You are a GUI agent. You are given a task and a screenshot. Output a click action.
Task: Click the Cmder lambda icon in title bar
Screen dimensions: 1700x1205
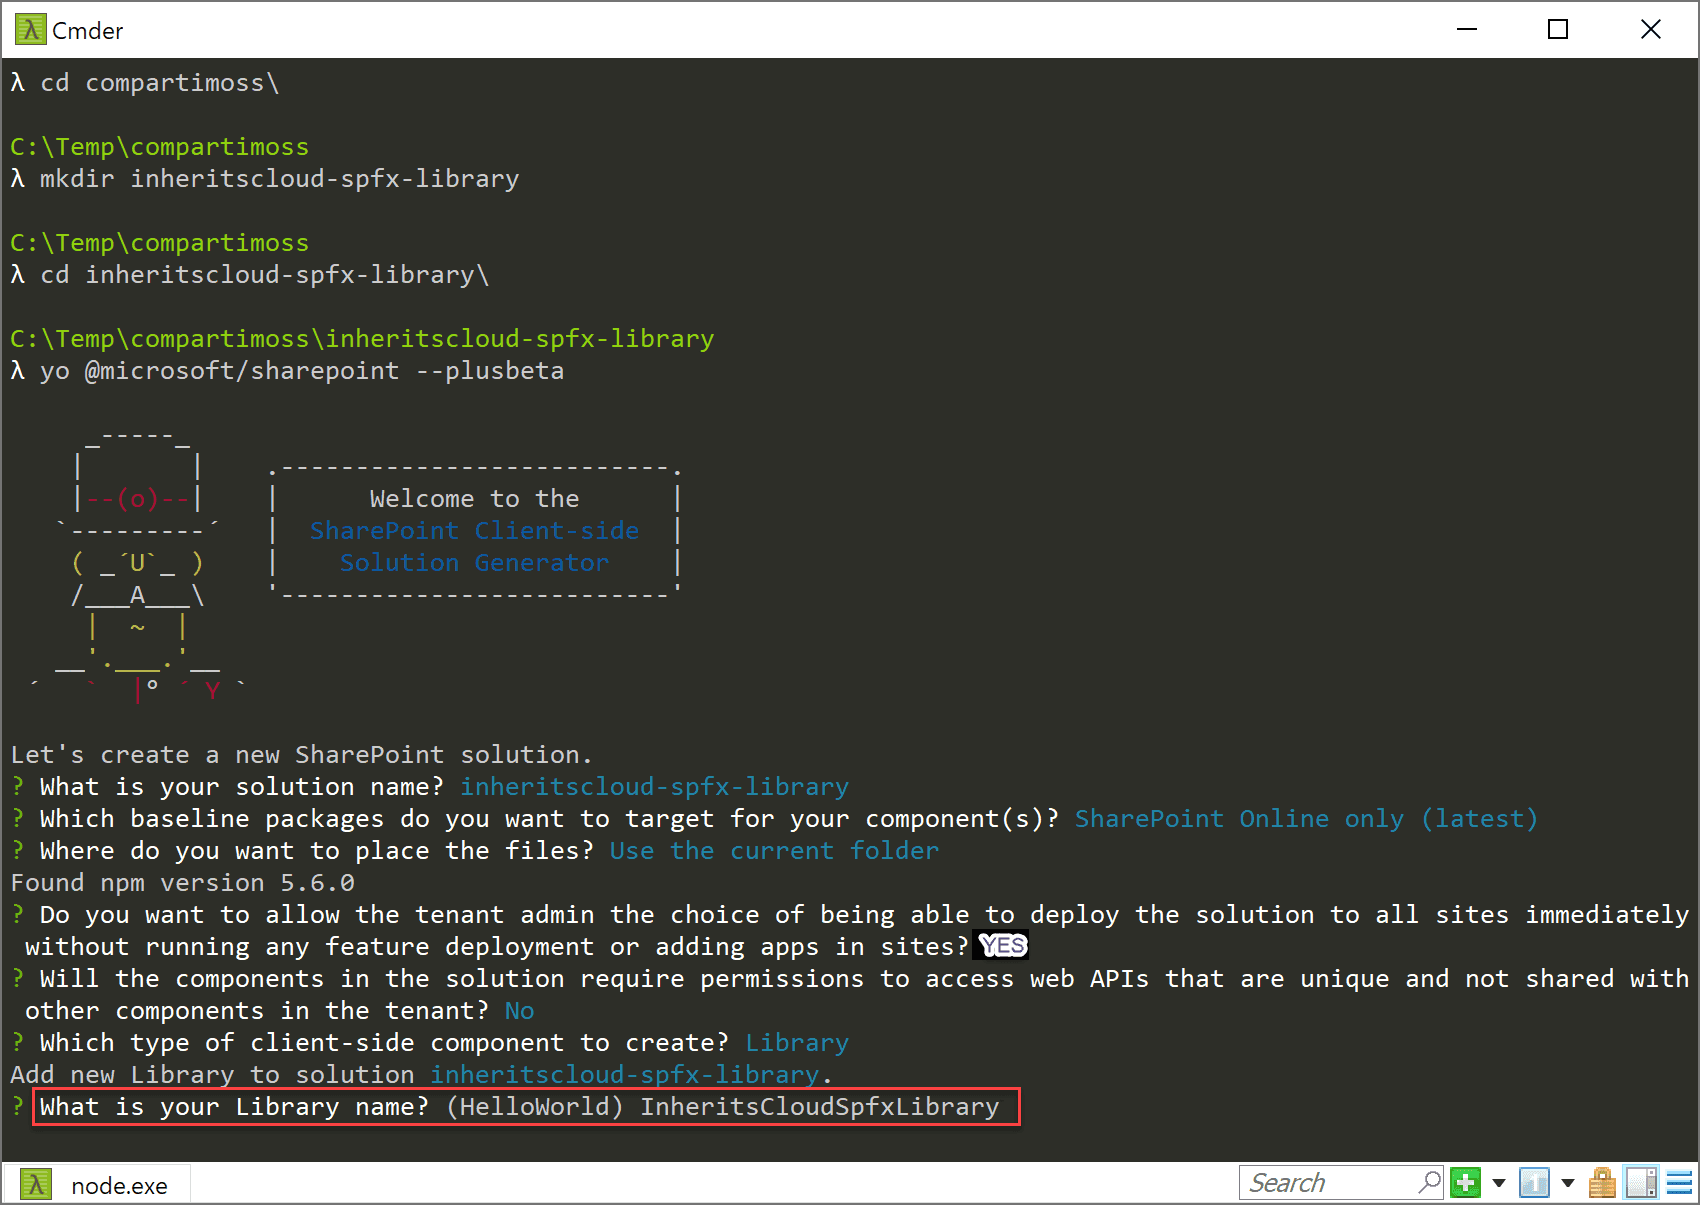pos(31,30)
